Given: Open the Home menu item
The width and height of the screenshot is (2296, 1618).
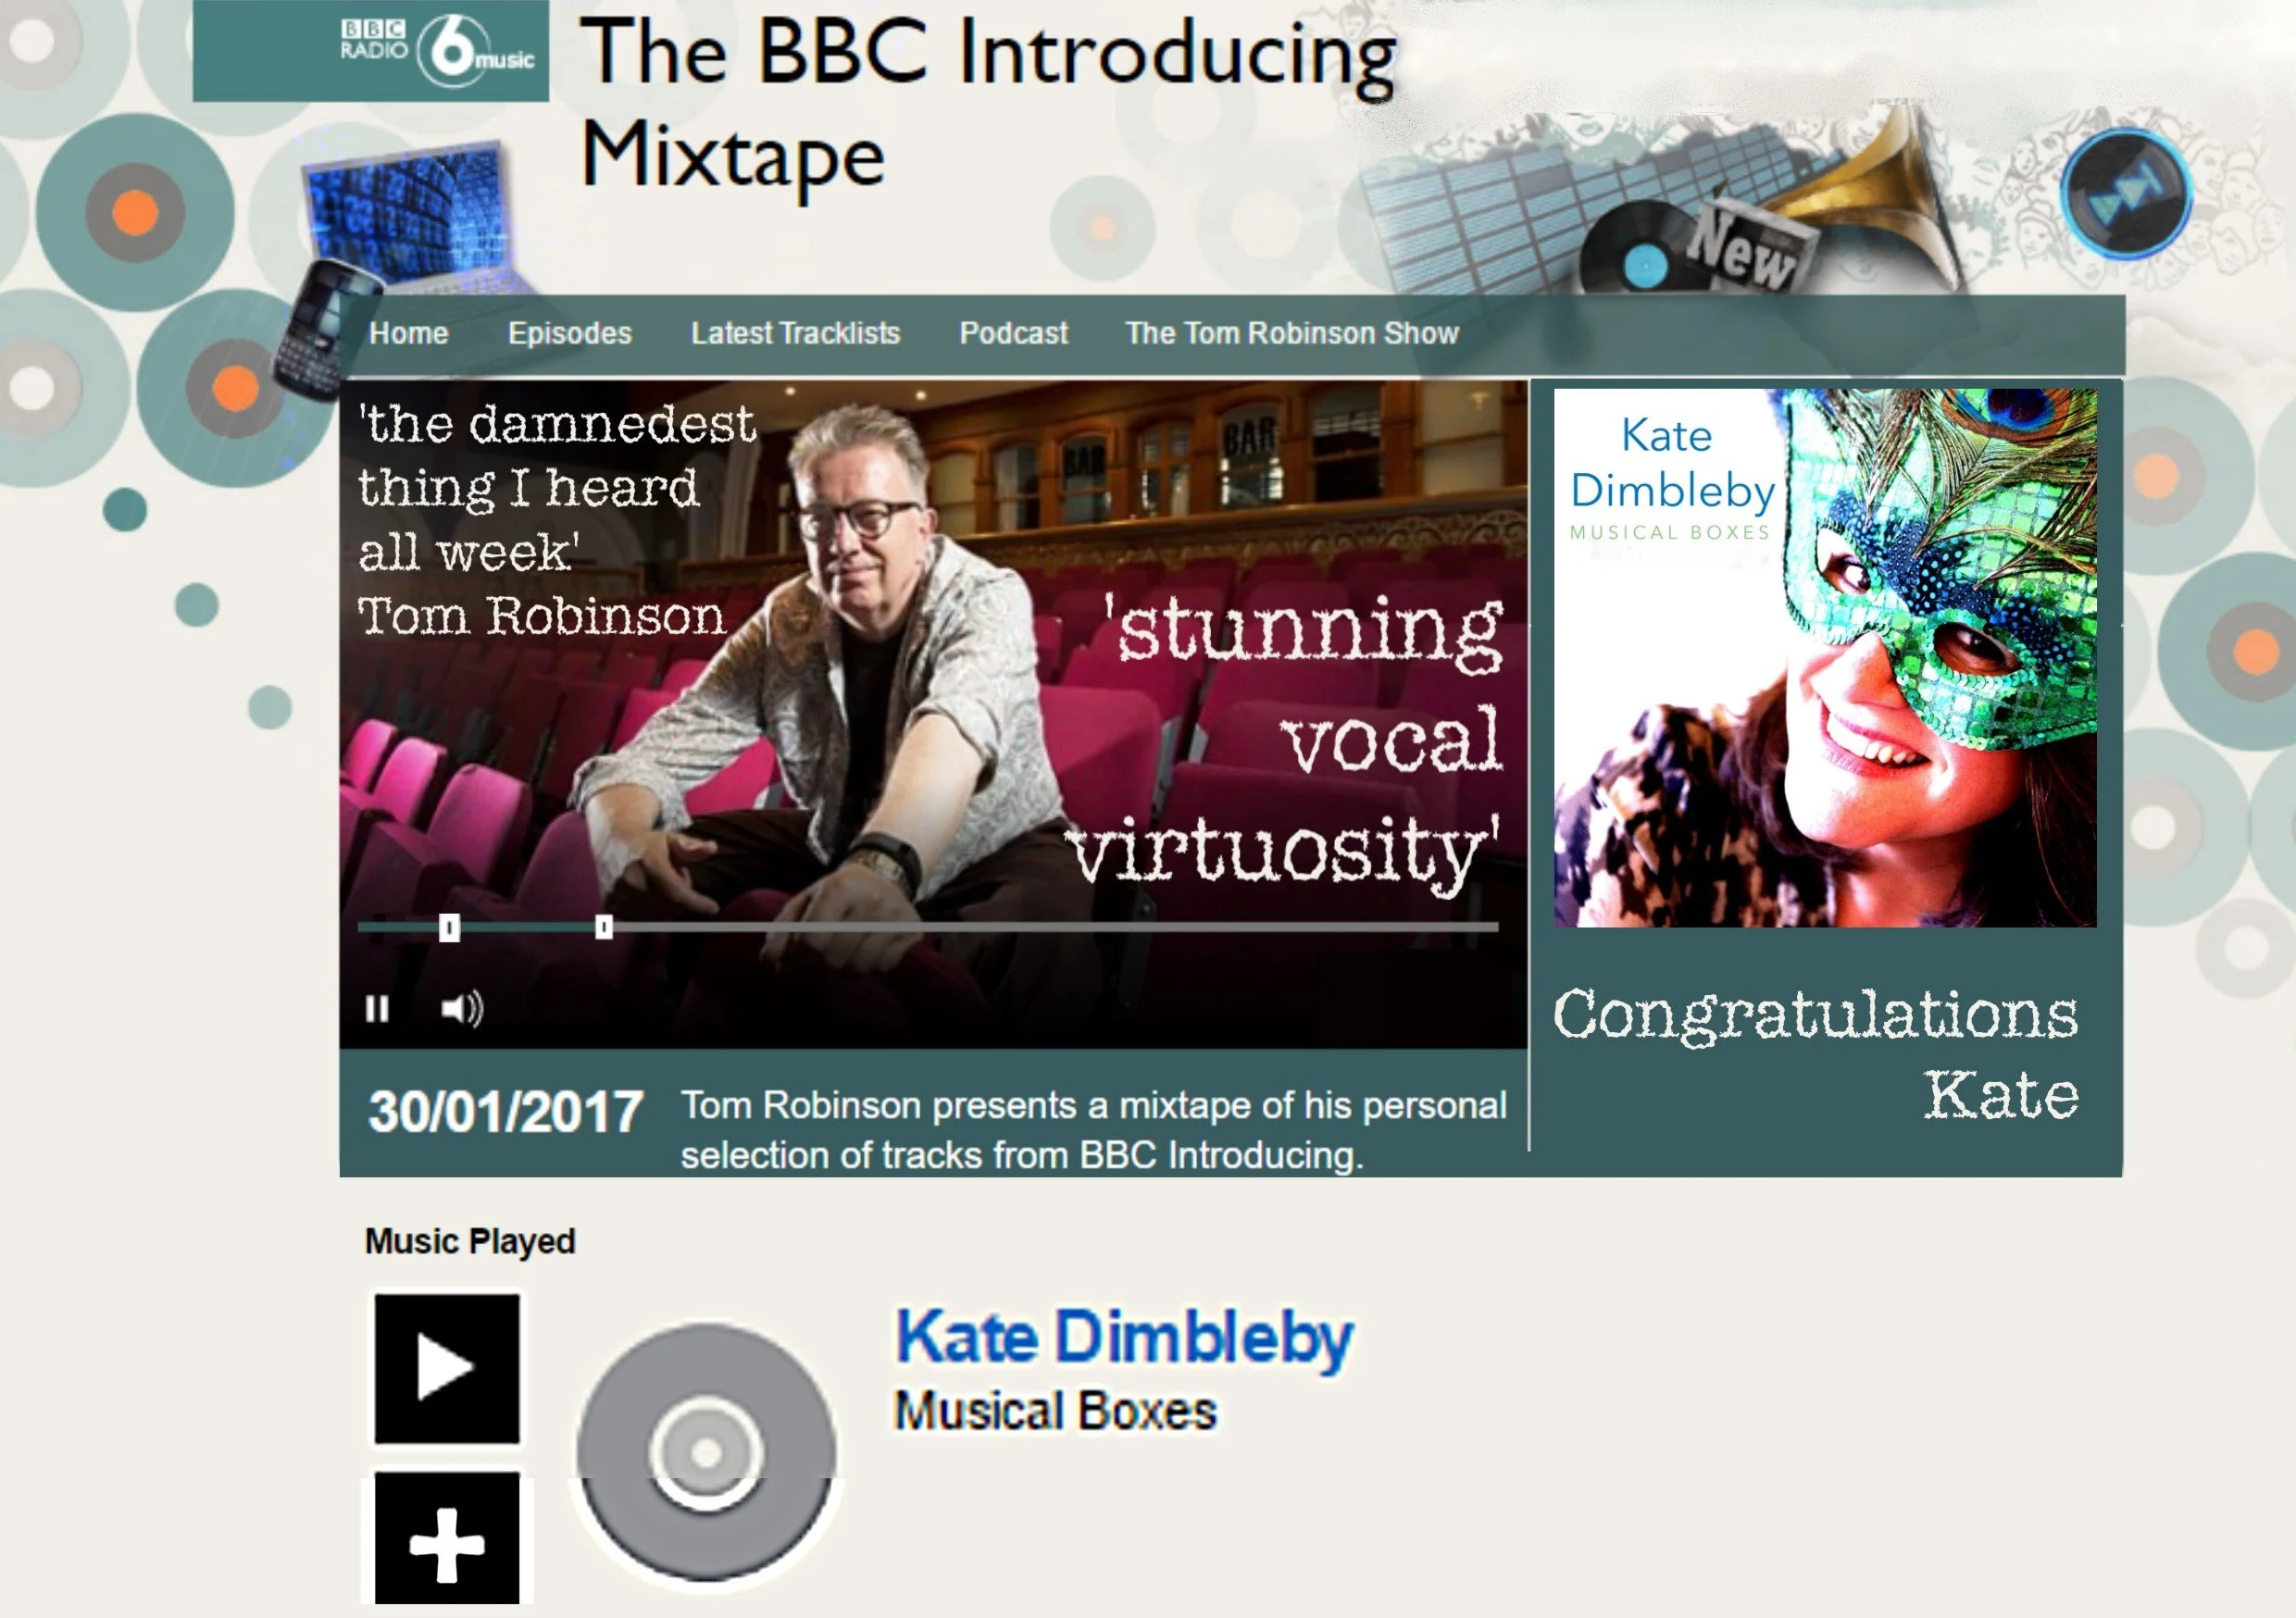Looking at the screenshot, I should pyautogui.click(x=409, y=333).
